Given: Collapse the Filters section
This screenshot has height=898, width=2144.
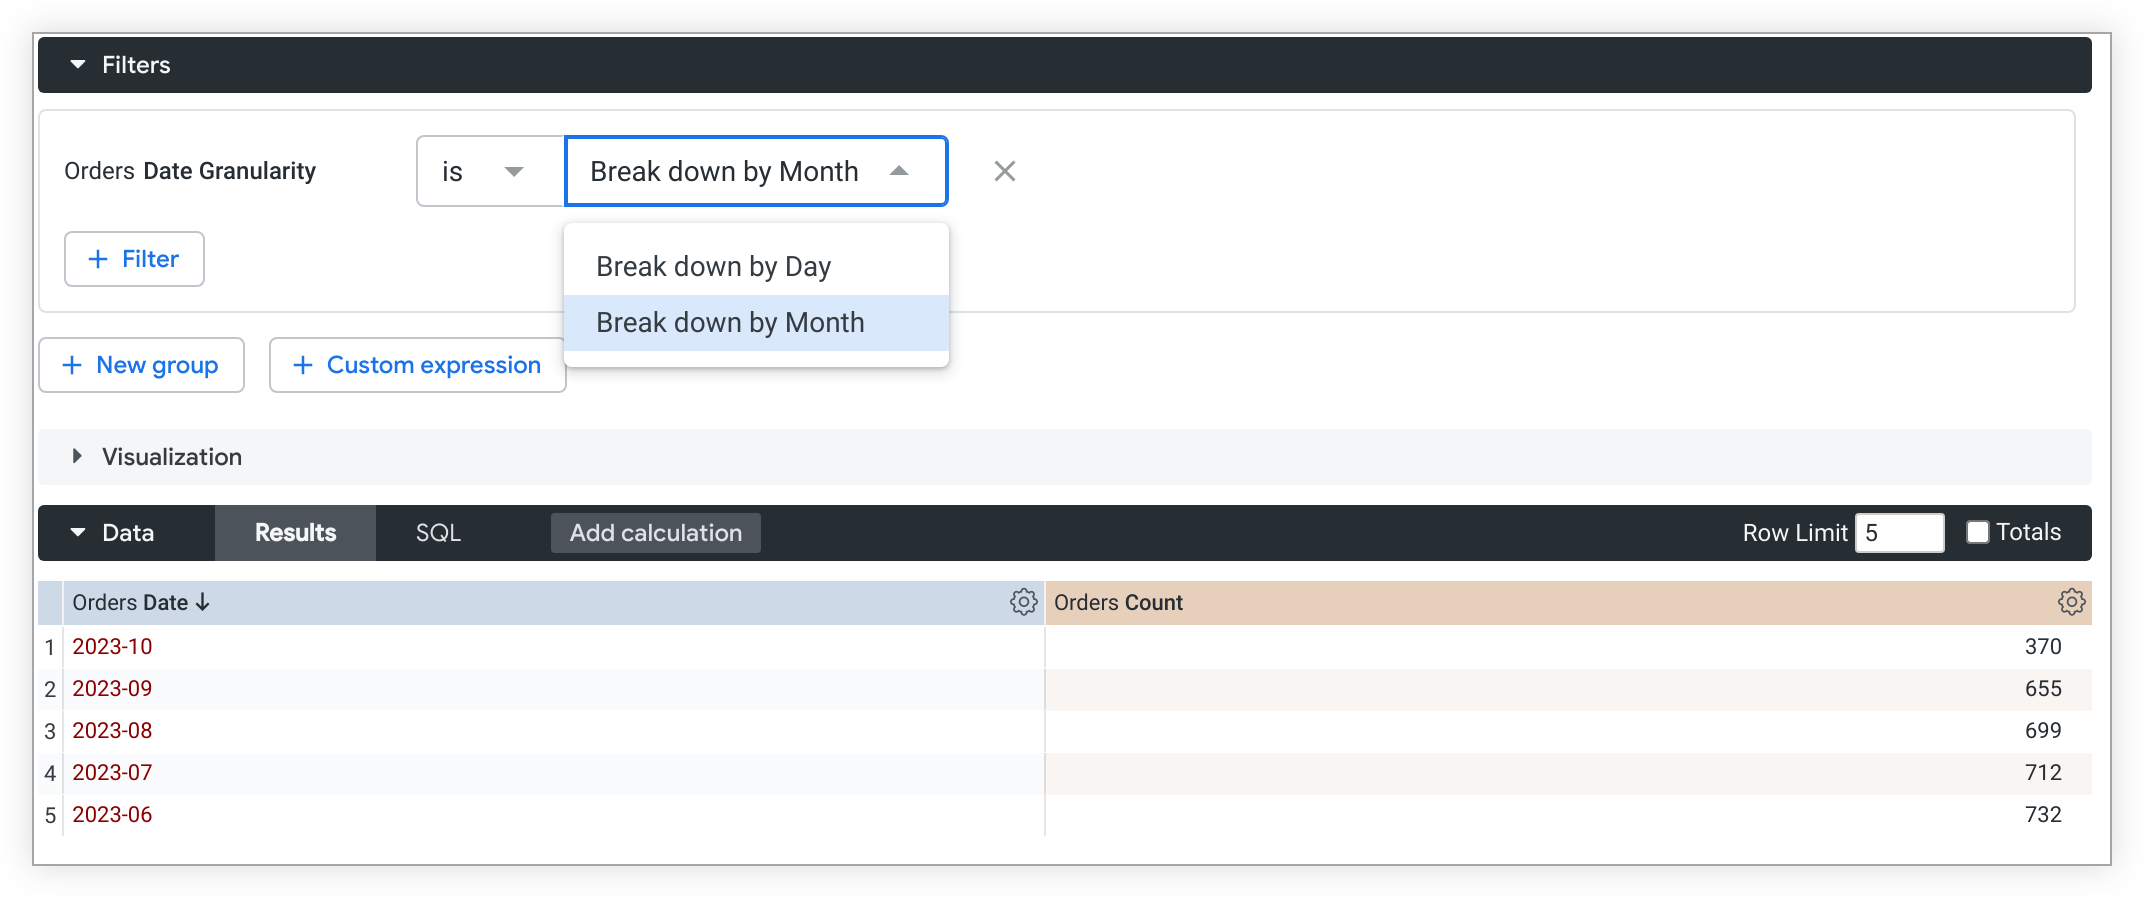Looking at the screenshot, I should [78, 65].
